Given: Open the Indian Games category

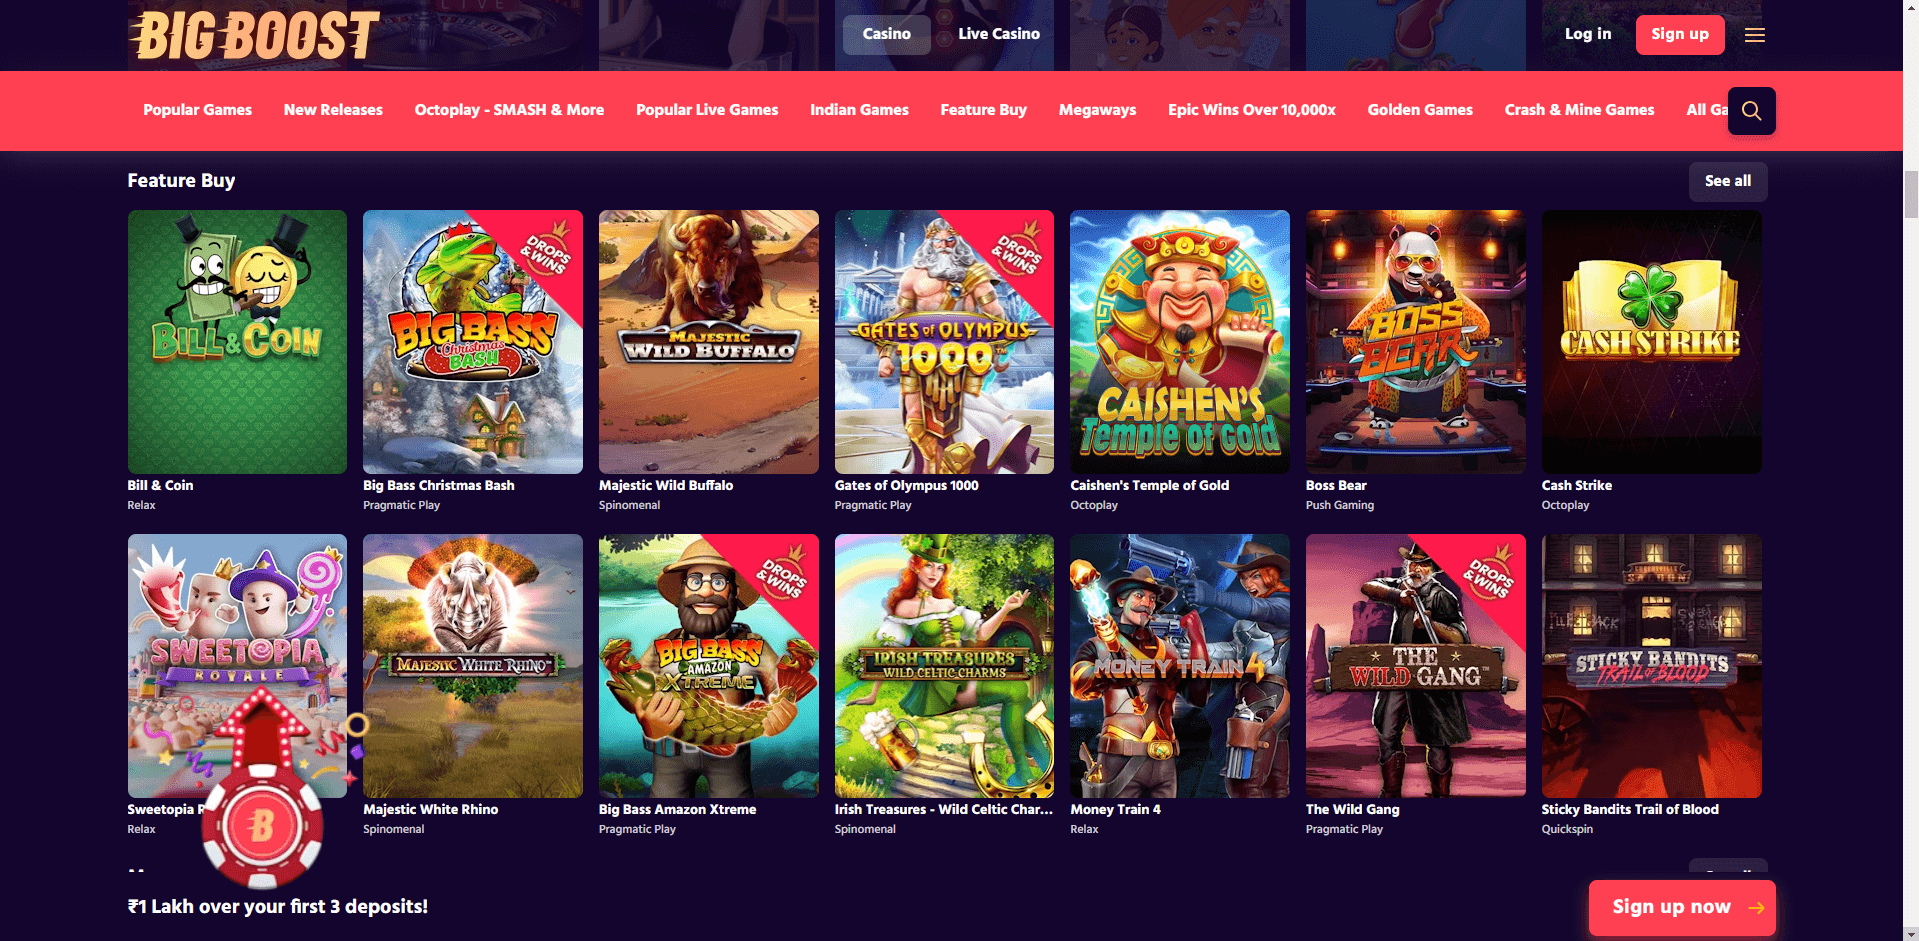Looking at the screenshot, I should coord(859,110).
